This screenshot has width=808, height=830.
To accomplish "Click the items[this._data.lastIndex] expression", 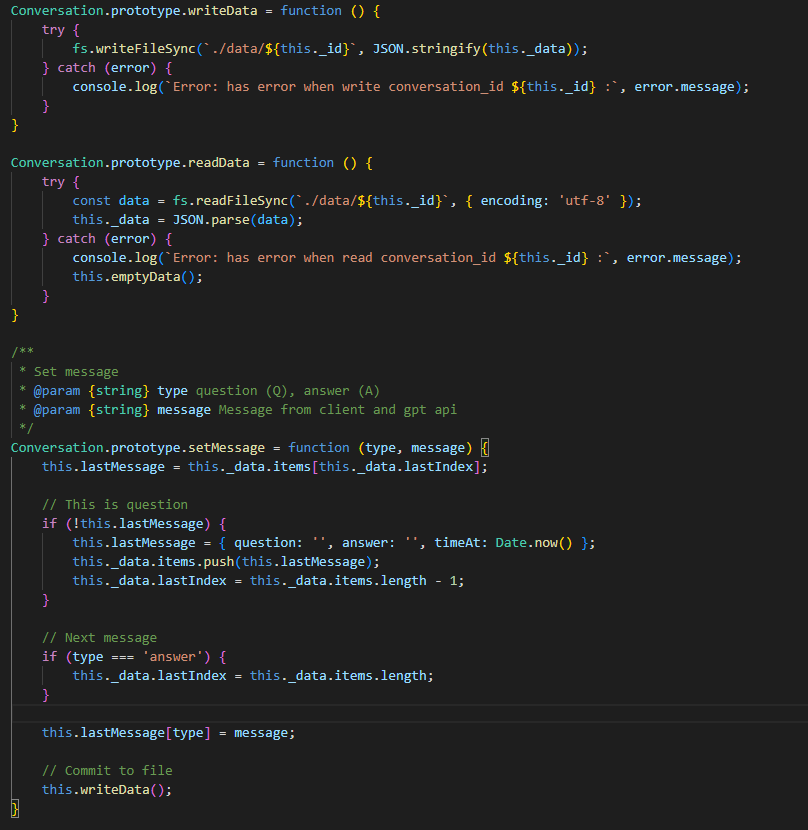I will click(376, 467).
